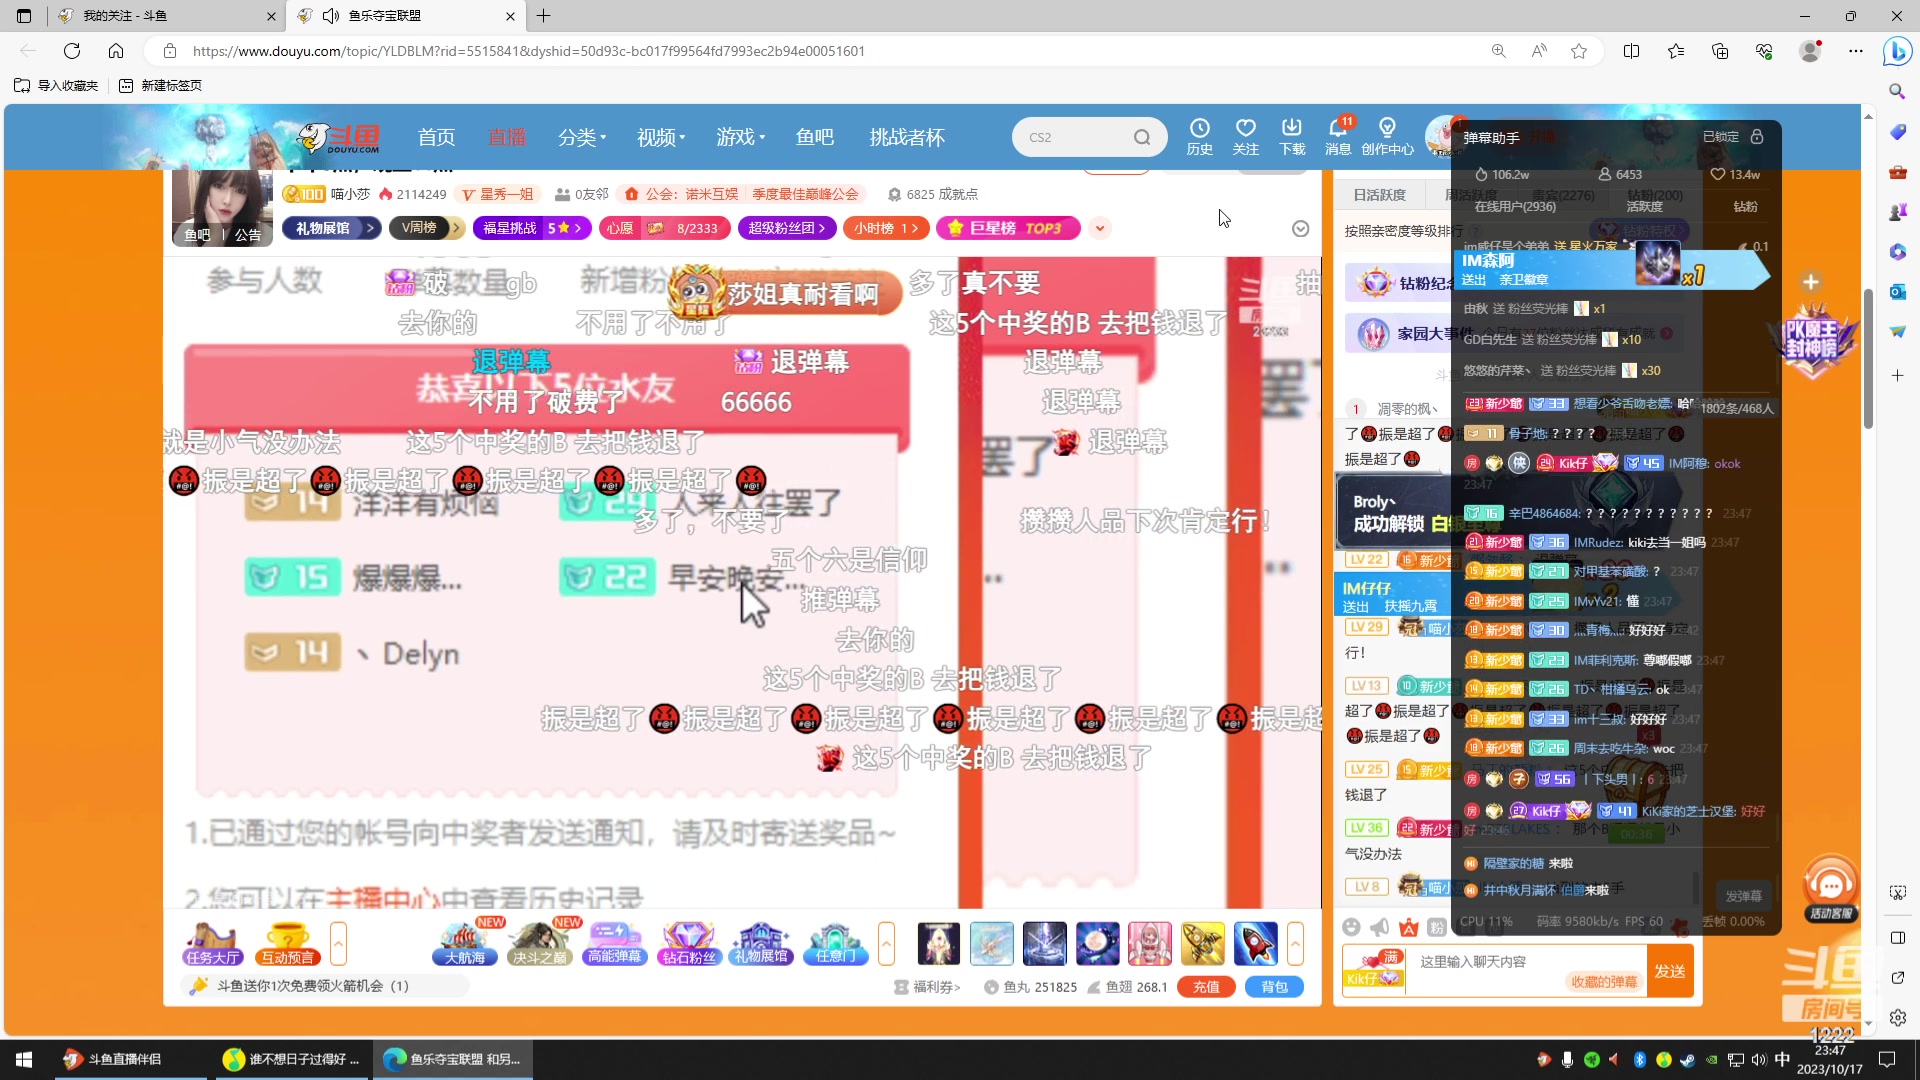Image resolution: width=1920 pixels, height=1080 pixels.
Task: Click 发弹幕 button in overlay
Action: pyautogui.click(x=1743, y=896)
